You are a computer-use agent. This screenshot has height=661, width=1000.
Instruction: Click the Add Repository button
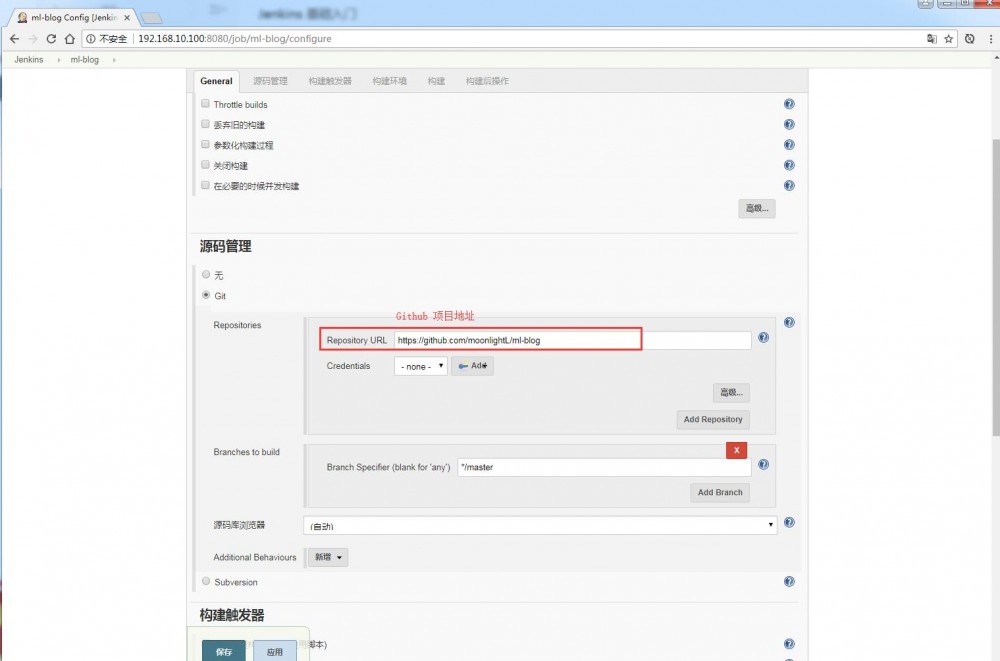tap(713, 419)
